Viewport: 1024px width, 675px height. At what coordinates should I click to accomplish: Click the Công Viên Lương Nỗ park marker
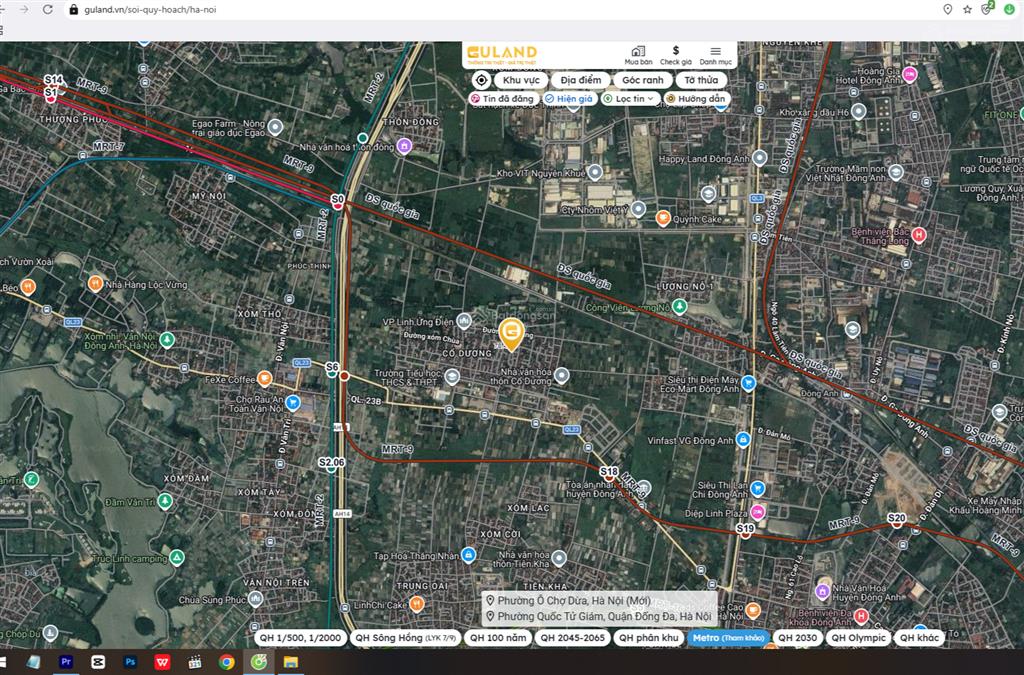[x=680, y=306]
